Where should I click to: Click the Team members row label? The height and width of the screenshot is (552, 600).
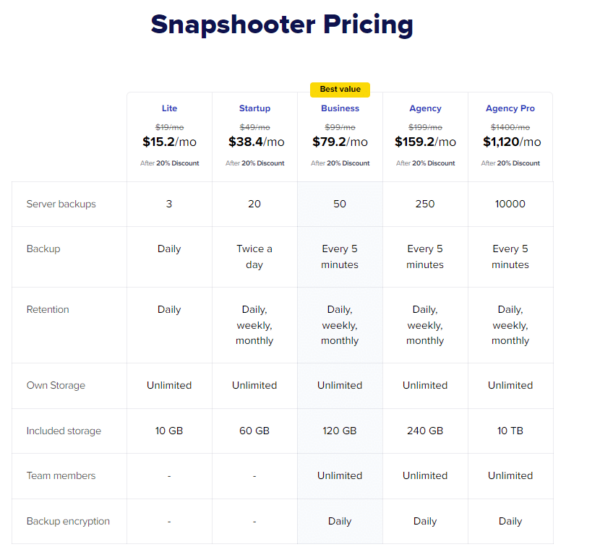pos(61,476)
